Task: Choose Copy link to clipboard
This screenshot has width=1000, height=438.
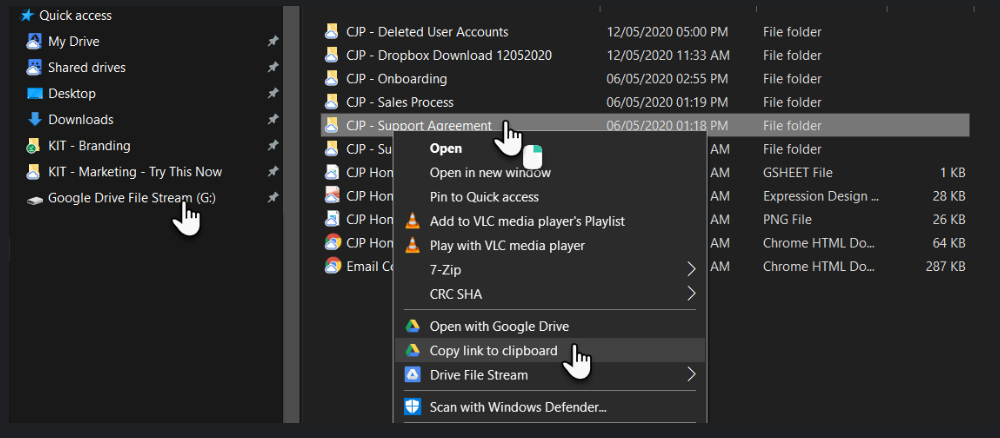Action: (494, 351)
